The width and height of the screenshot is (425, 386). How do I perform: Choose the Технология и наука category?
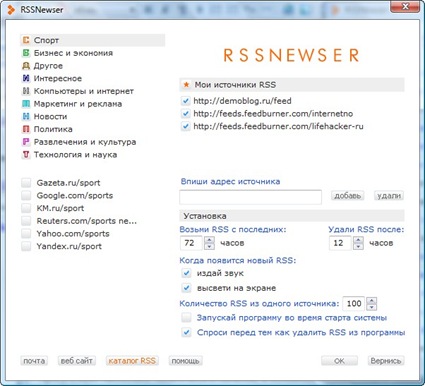click(75, 155)
